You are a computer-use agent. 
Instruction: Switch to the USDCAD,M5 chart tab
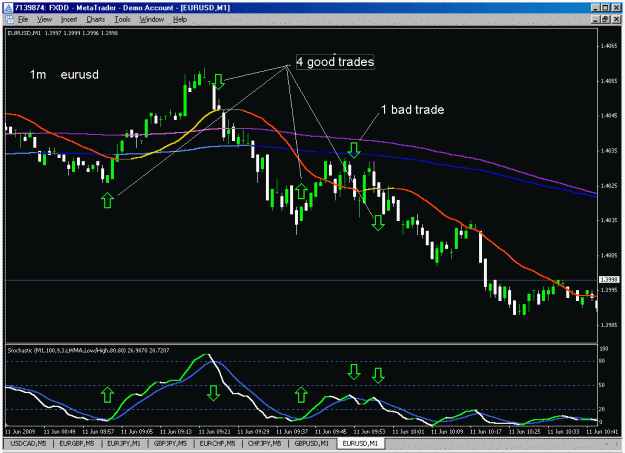tap(28, 443)
